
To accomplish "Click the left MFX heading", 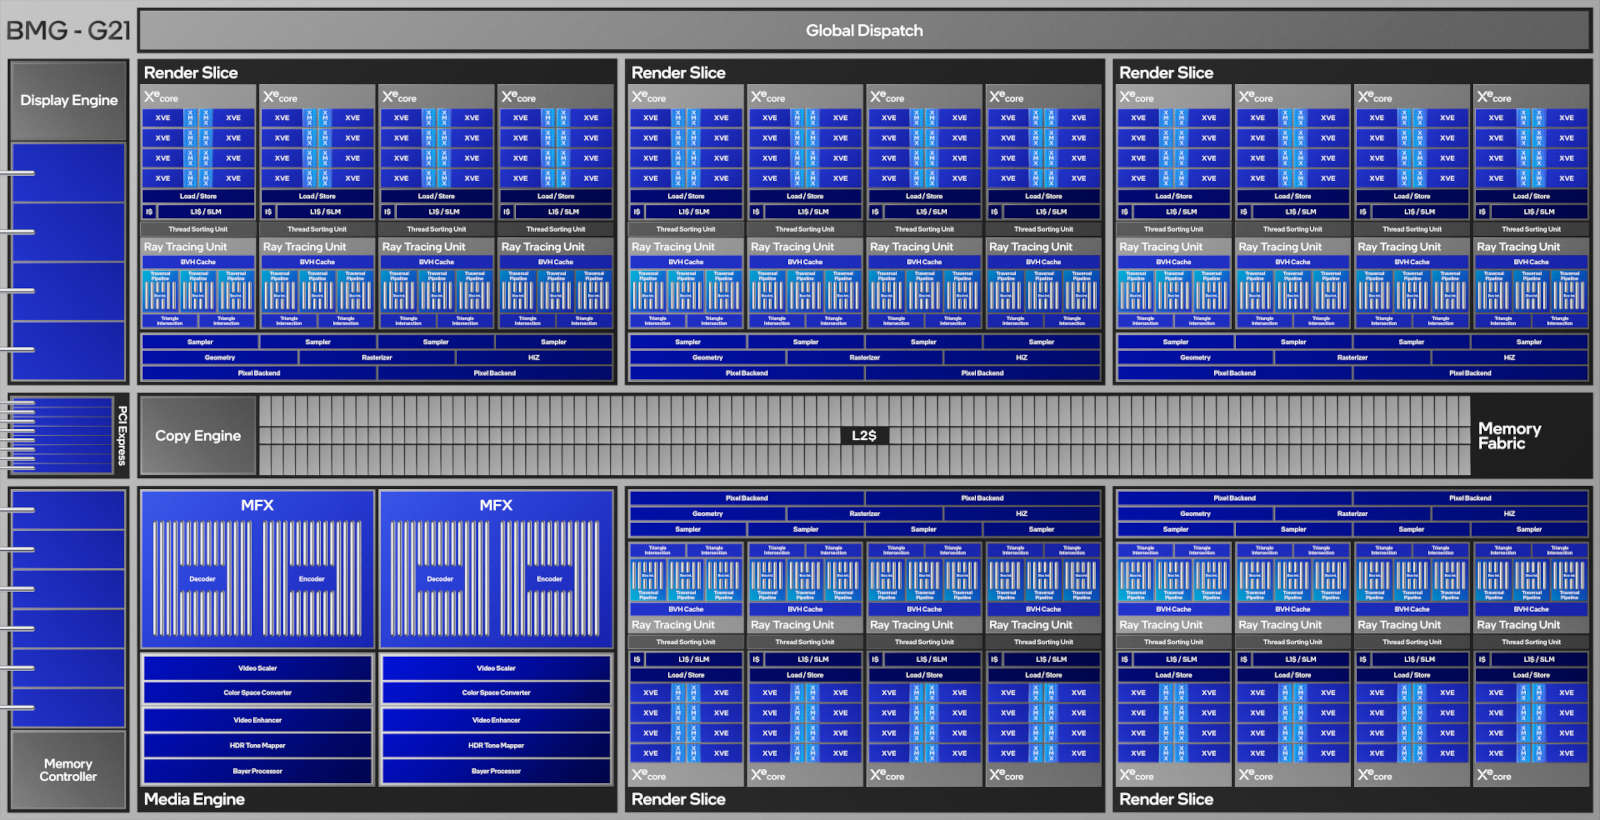I will coord(257,505).
